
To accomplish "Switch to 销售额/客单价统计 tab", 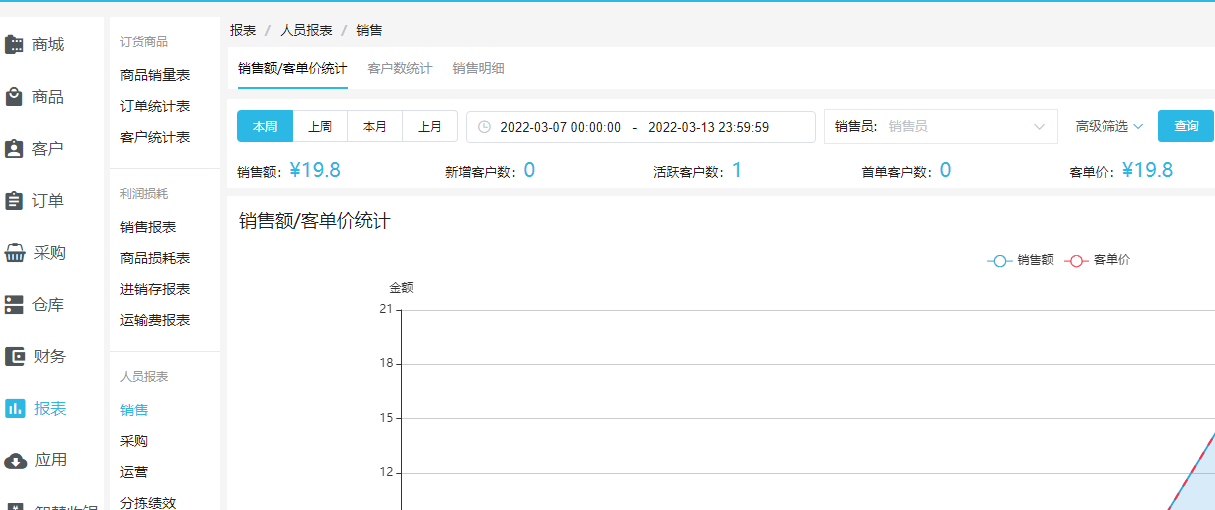I will [293, 68].
